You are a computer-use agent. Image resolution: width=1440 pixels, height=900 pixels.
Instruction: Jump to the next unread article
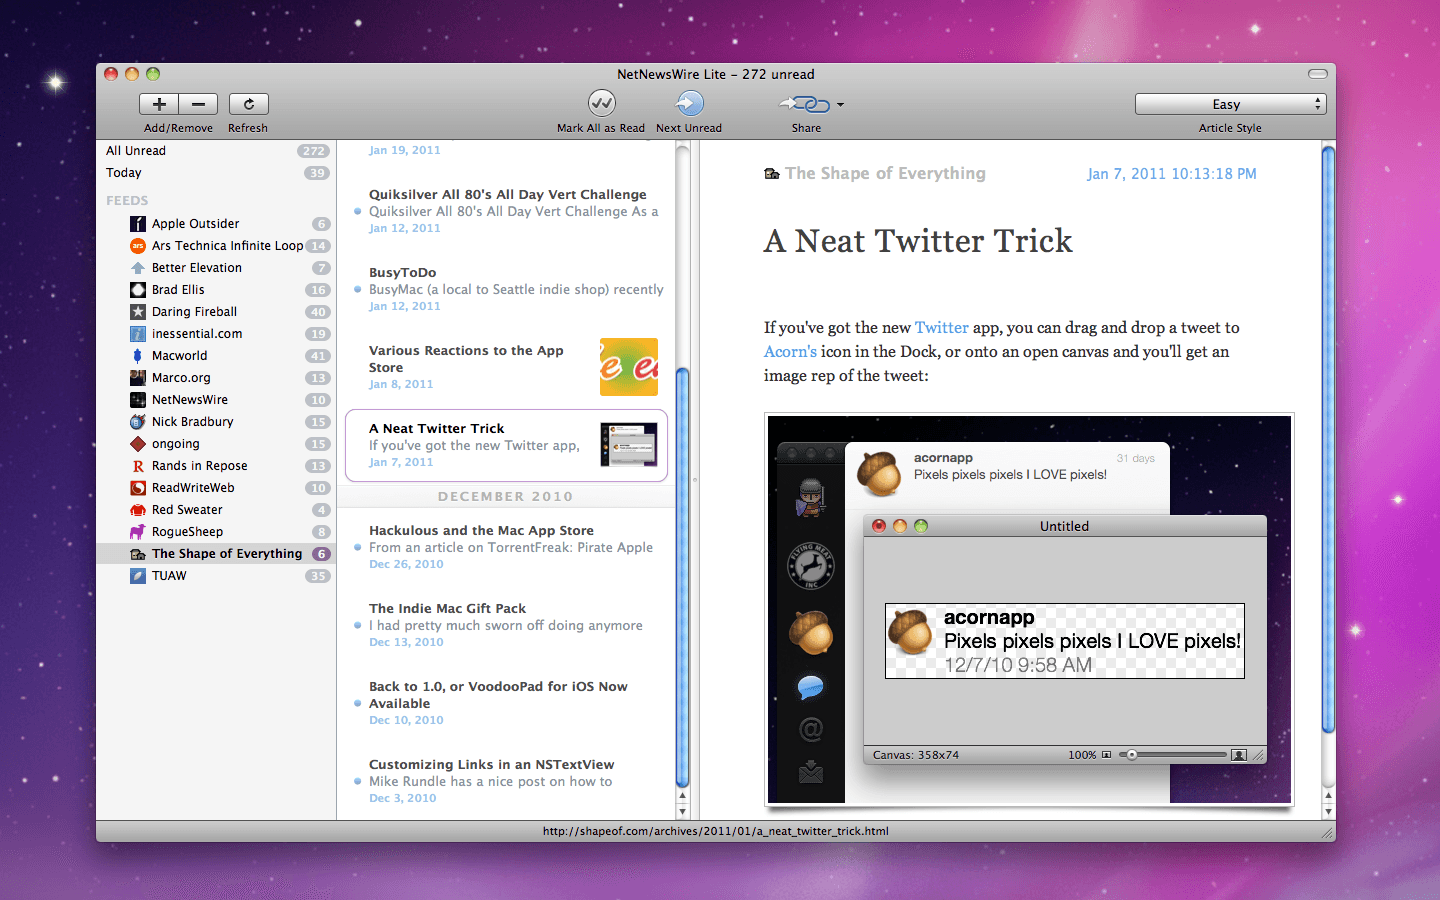689,103
